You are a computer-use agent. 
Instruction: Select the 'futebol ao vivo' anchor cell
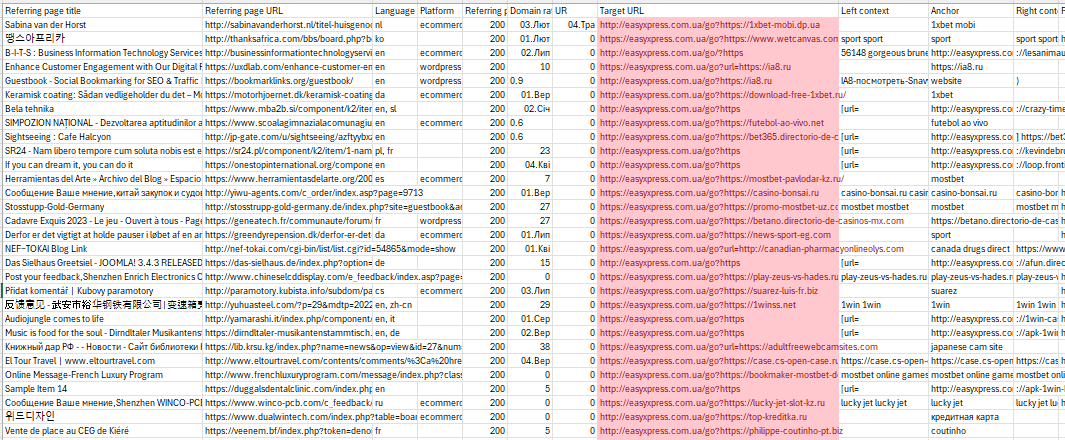(x=971, y=123)
